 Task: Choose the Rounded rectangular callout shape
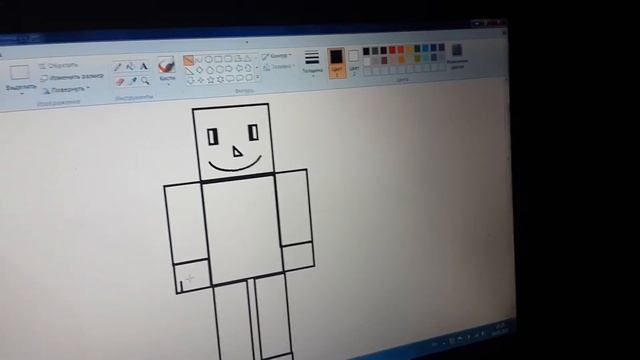click(x=229, y=78)
